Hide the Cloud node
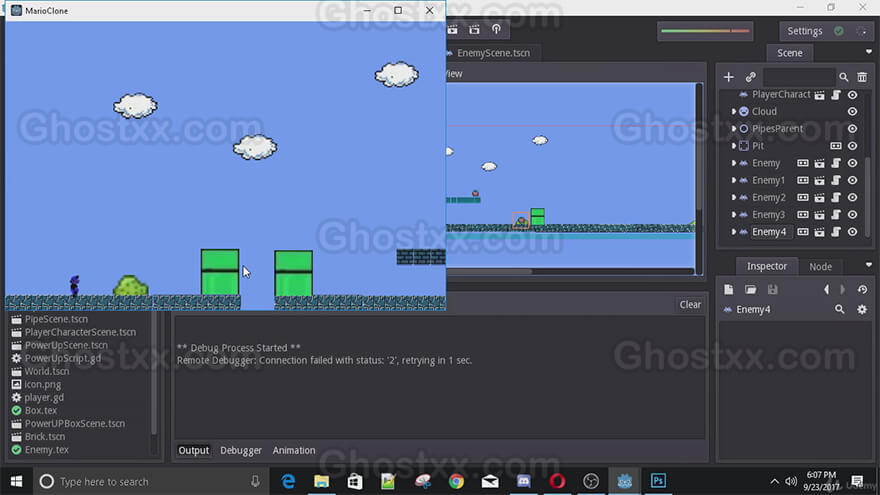Screen dimensions: 880x495 pyautogui.click(x=852, y=112)
